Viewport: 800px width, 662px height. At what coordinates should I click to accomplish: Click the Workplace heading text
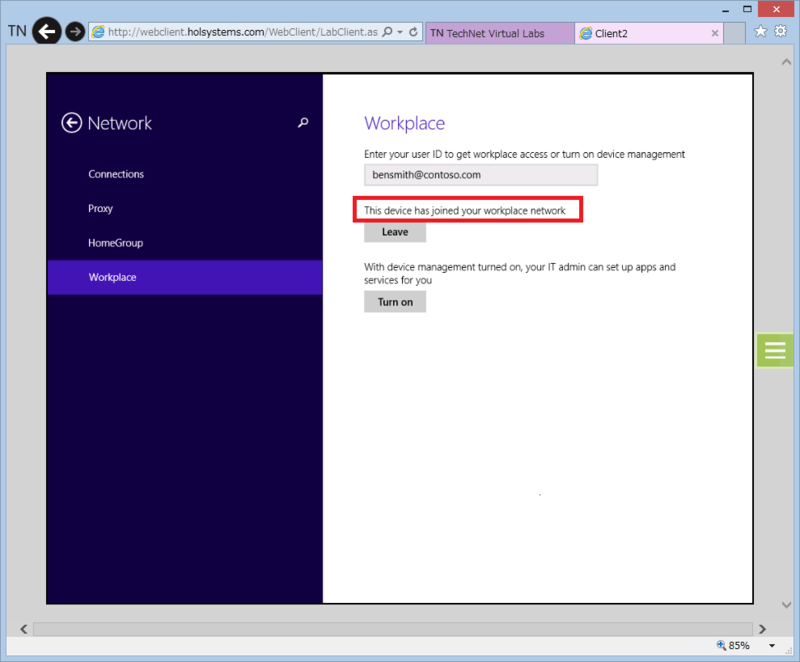tap(404, 123)
